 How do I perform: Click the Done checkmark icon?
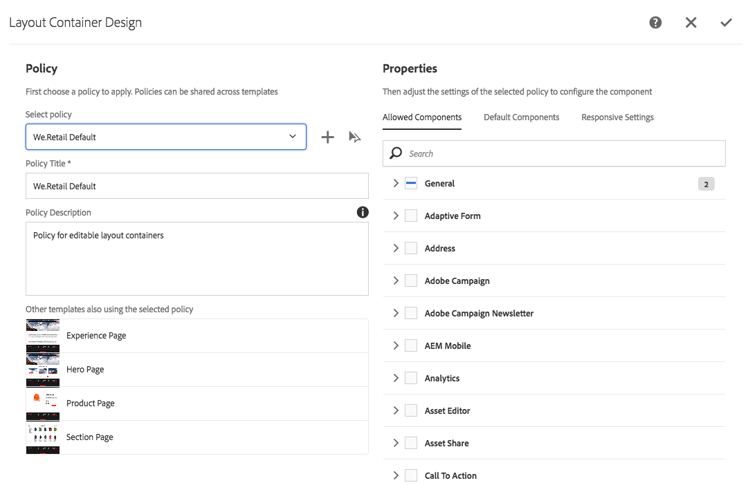pos(726,22)
